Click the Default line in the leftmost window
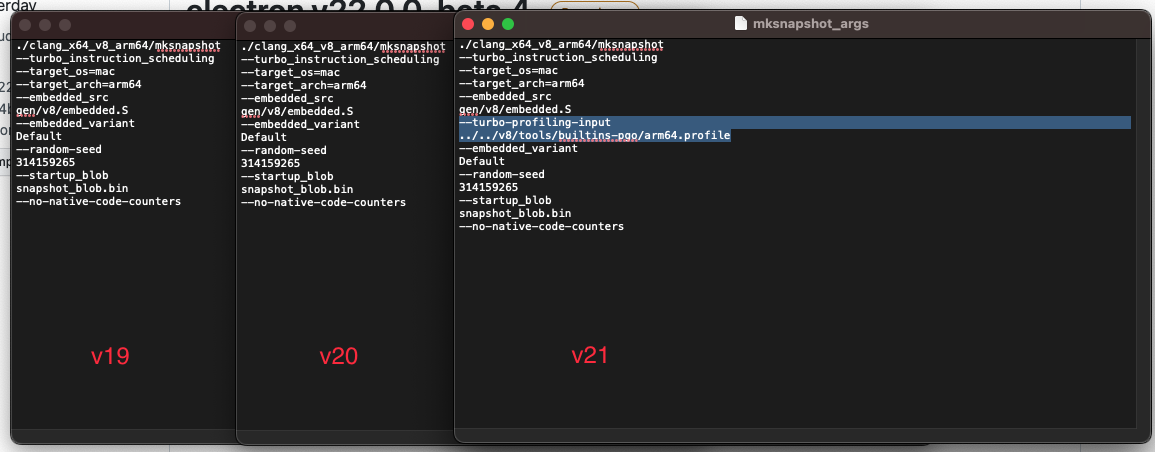Screen dimensions: 1155x452 (38, 136)
